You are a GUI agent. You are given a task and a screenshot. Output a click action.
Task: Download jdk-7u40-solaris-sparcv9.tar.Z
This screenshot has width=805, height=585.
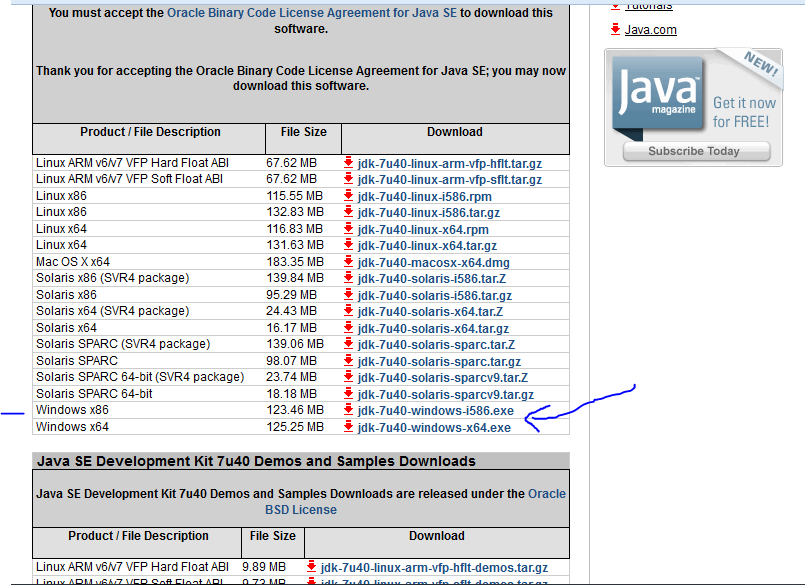(x=443, y=378)
